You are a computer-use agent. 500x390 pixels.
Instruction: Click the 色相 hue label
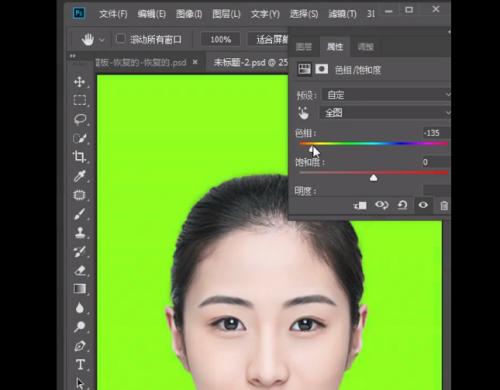pyautogui.click(x=305, y=133)
